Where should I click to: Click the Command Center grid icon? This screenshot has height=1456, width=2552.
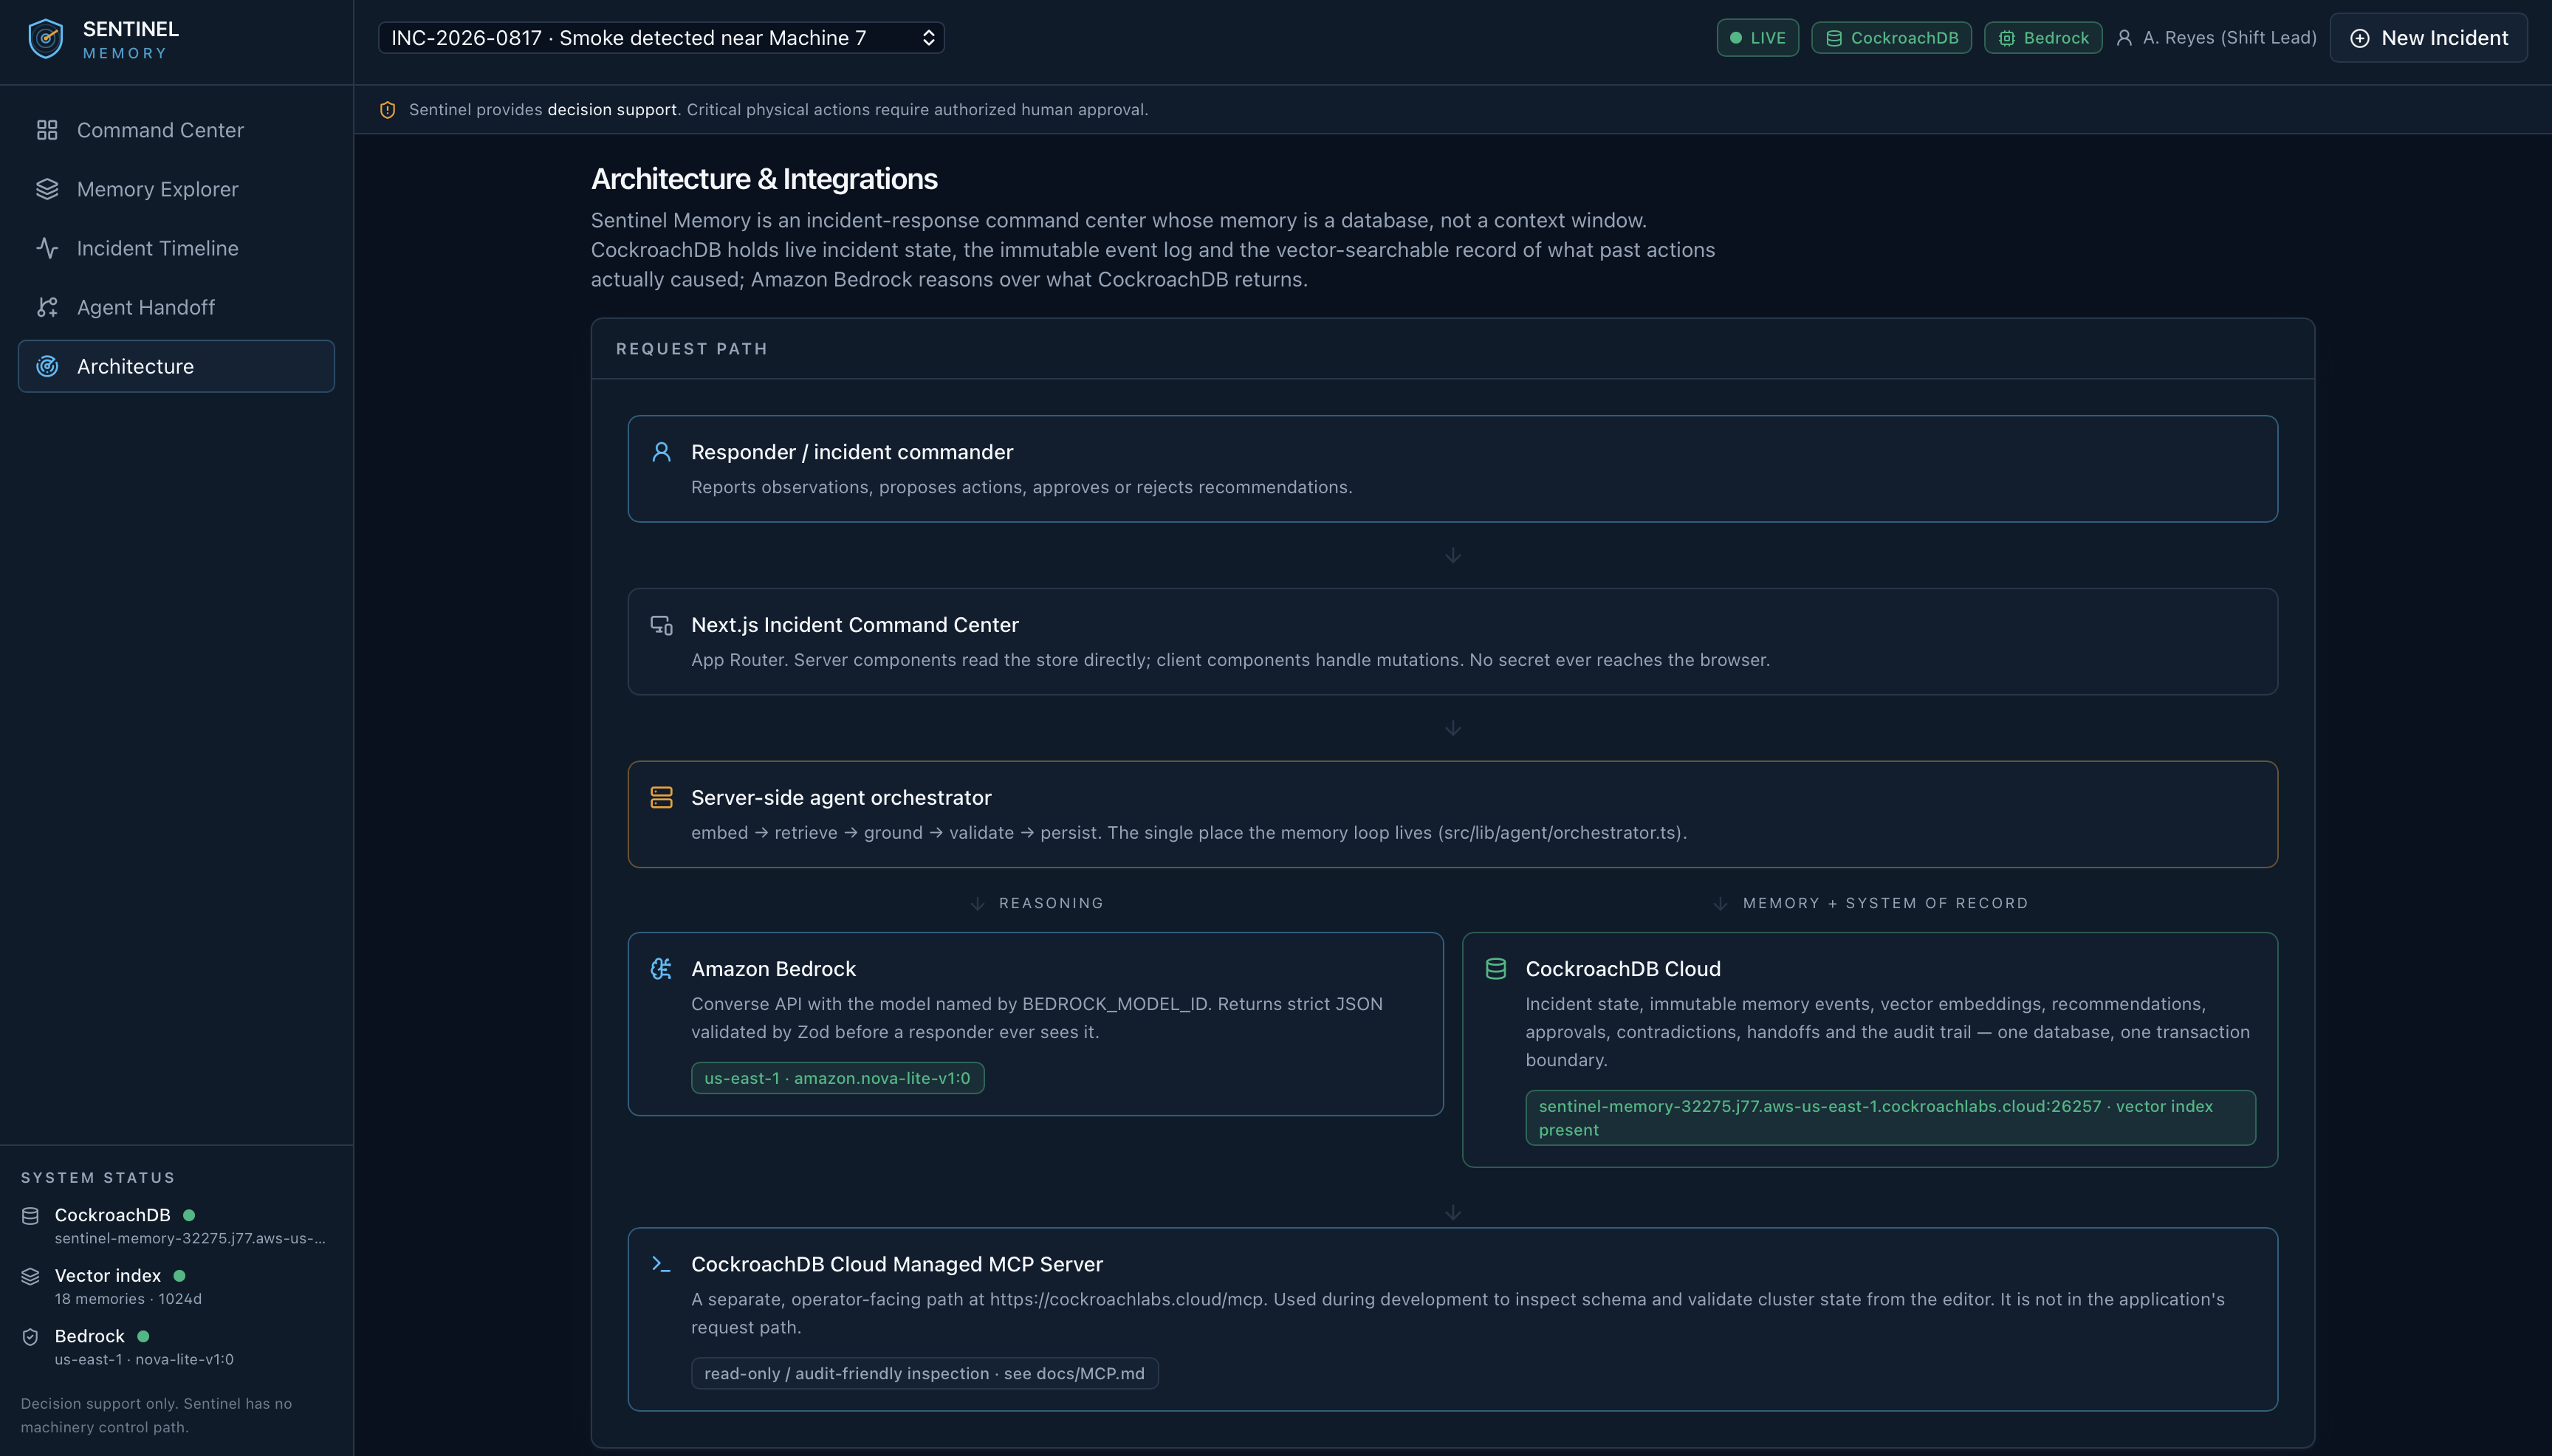click(x=47, y=130)
